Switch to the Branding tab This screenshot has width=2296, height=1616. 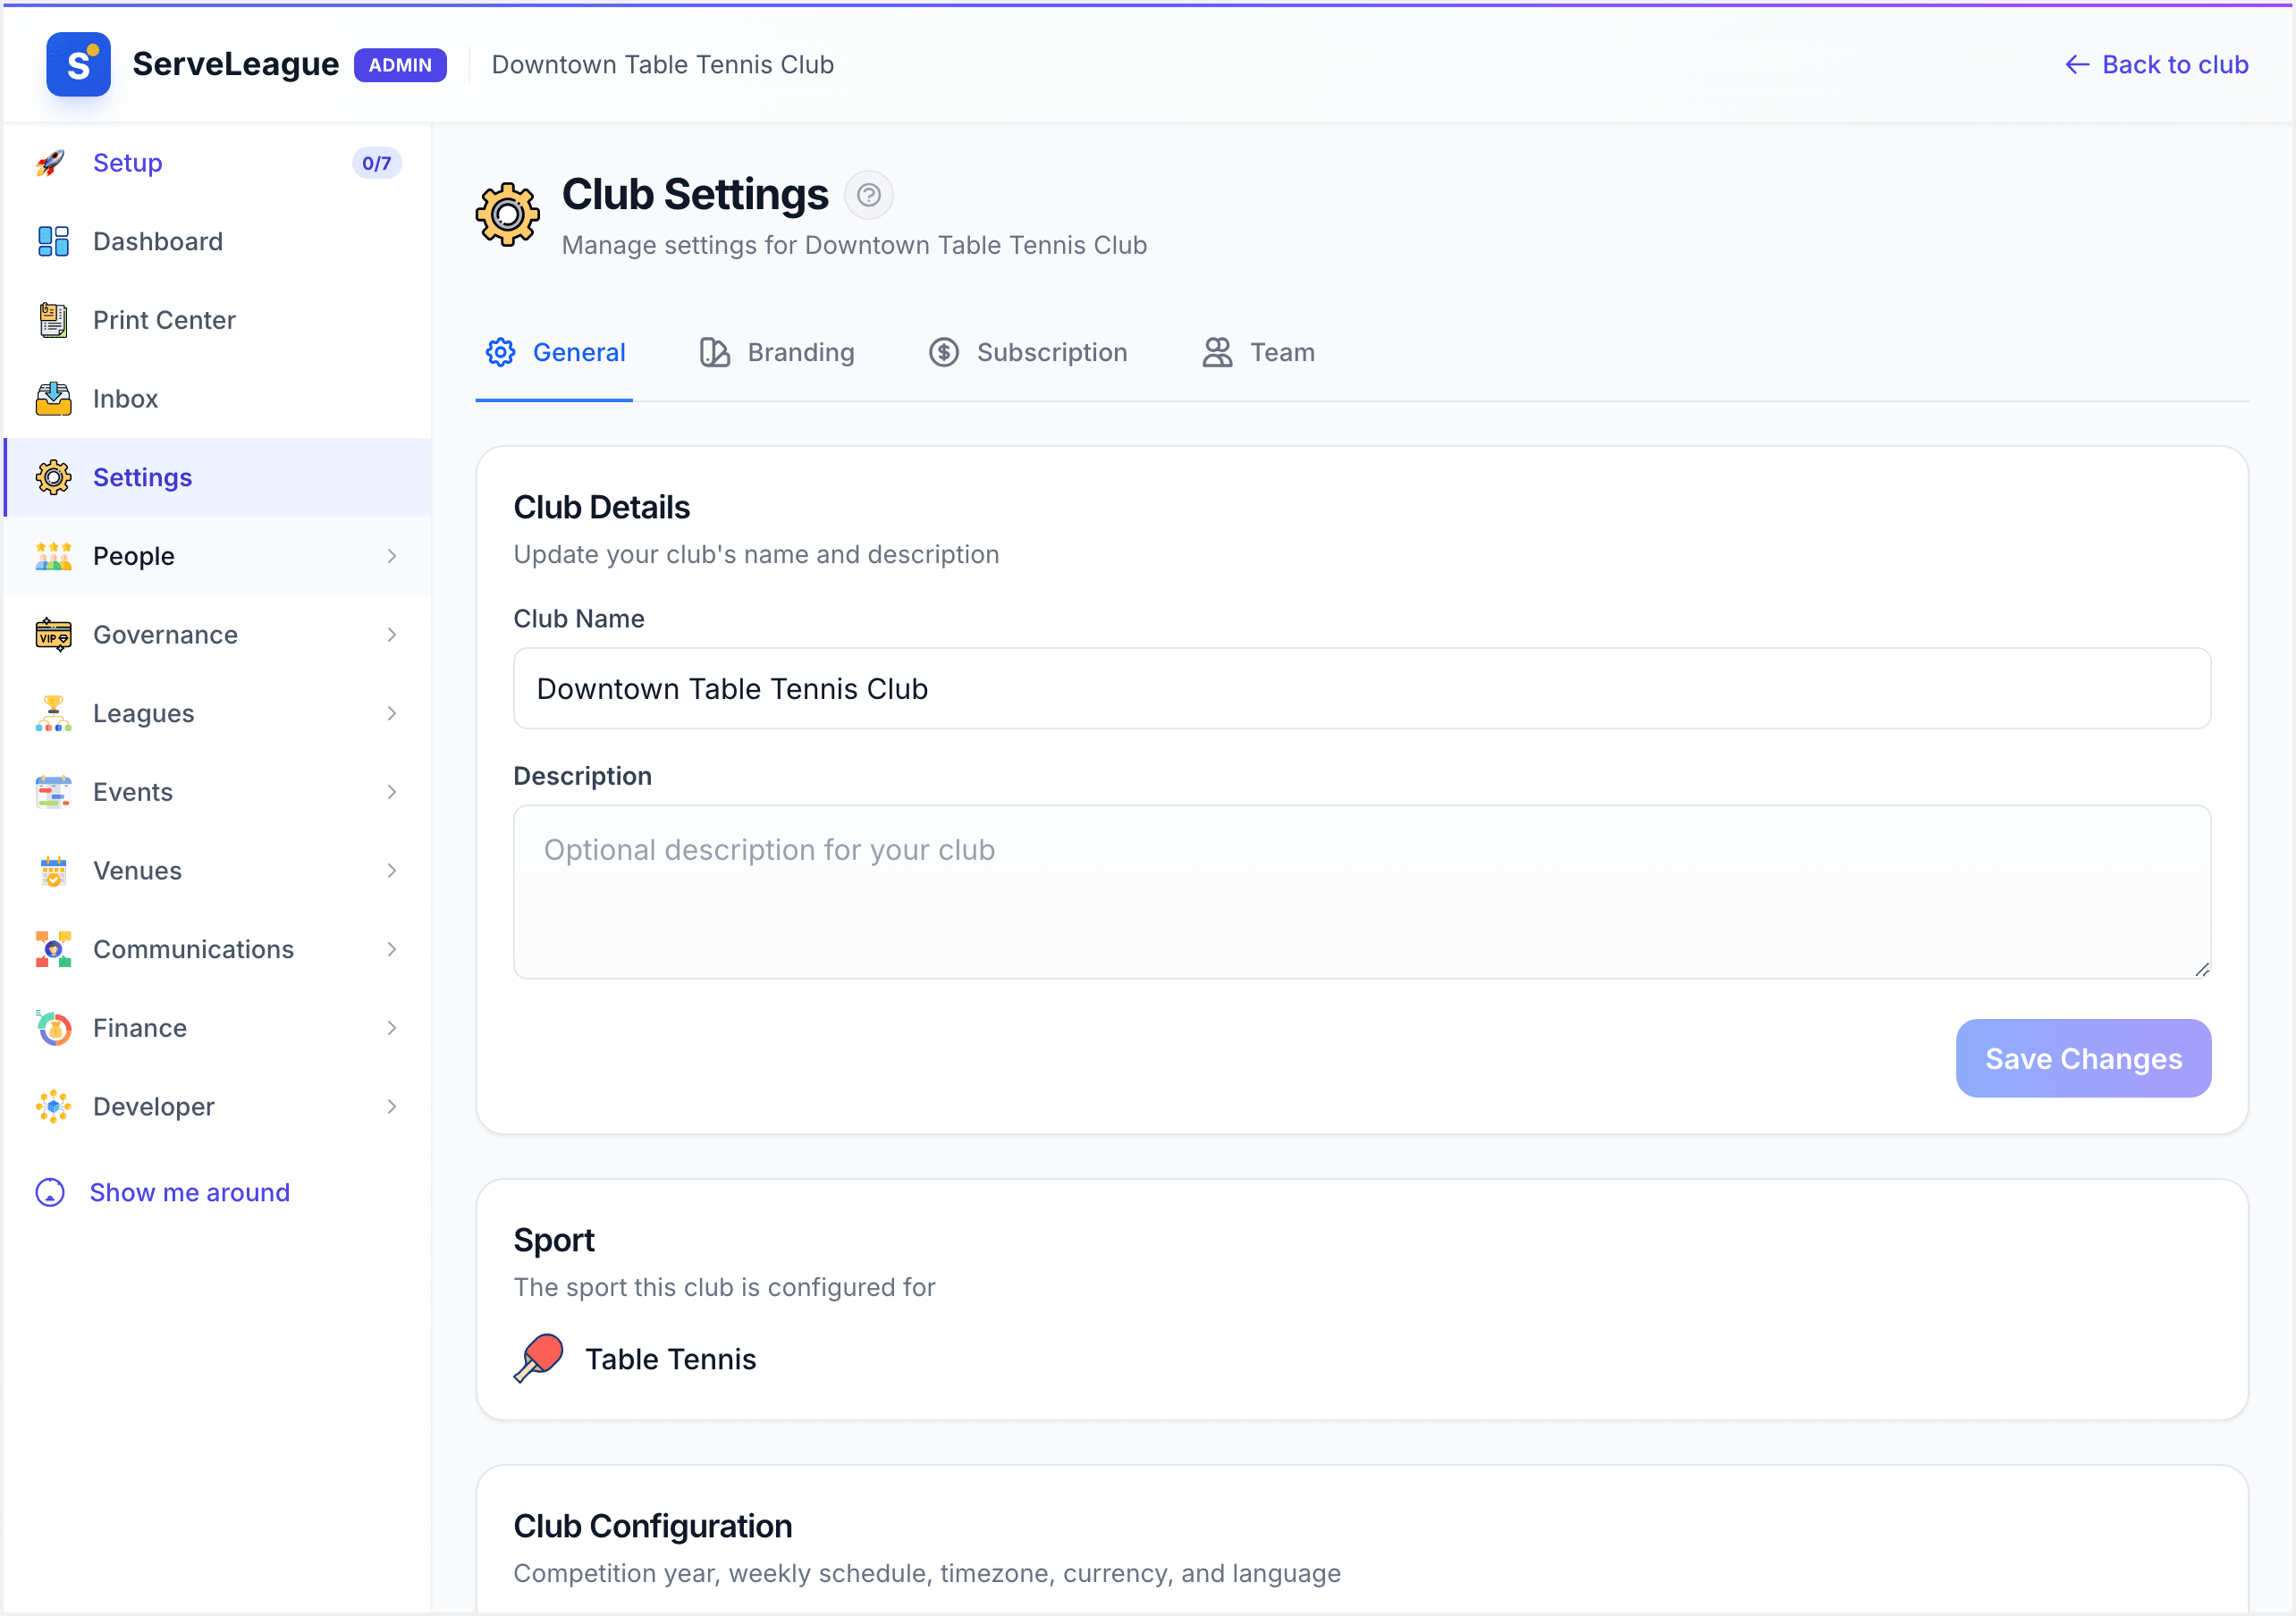click(776, 353)
